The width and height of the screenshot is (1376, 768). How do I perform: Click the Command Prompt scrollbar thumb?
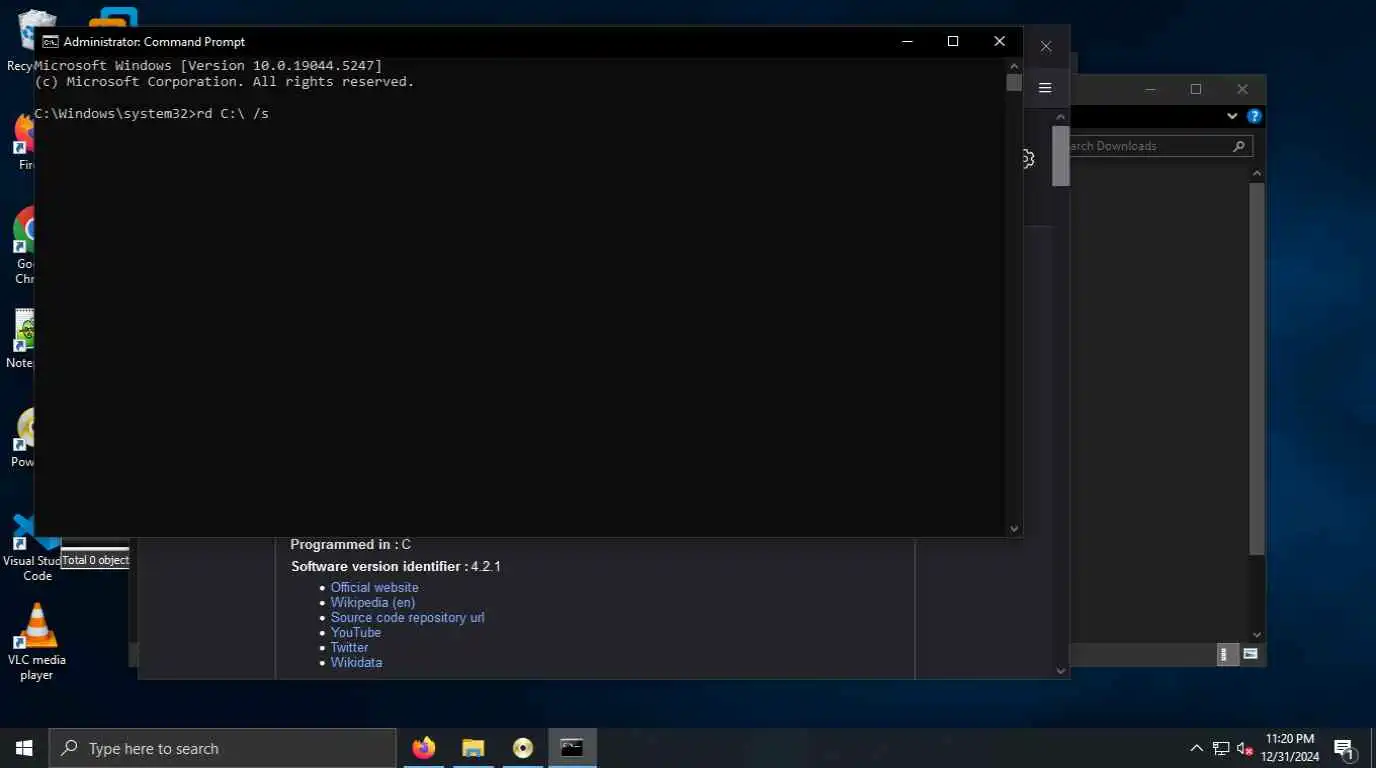point(1014,83)
